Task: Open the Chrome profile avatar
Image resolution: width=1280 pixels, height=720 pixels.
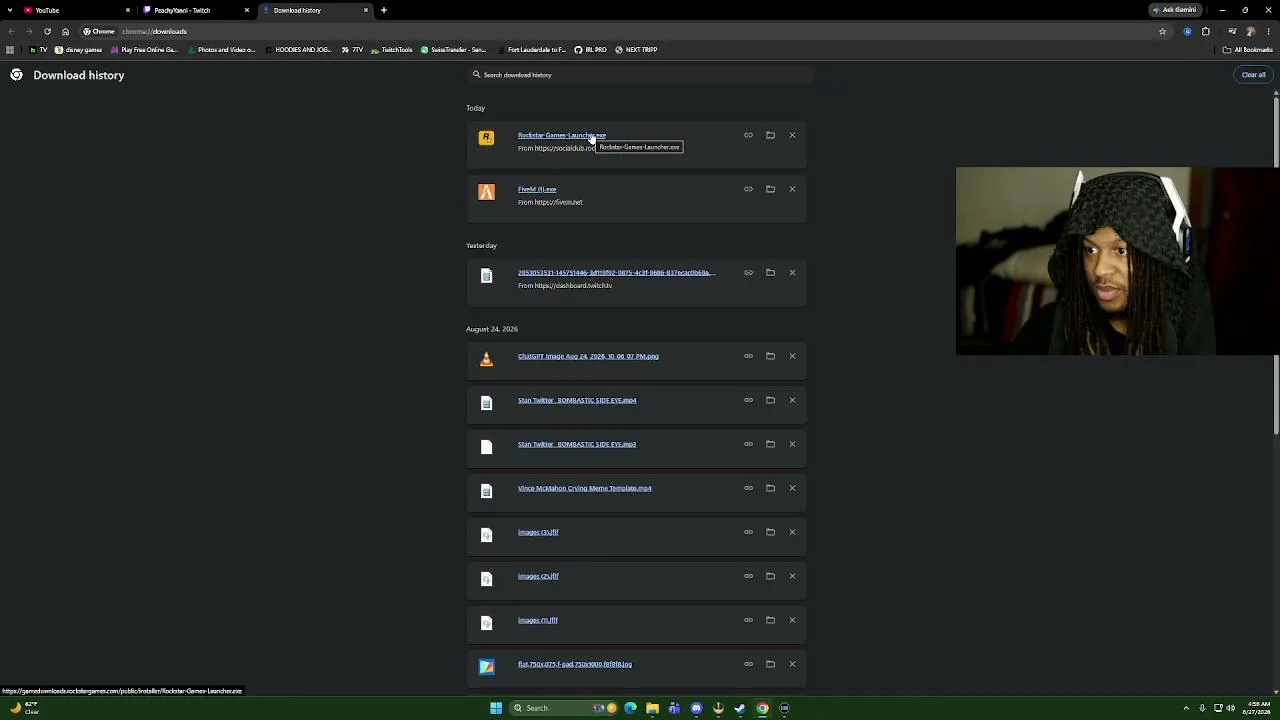Action: pyautogui.click(x=1250, y=31)
